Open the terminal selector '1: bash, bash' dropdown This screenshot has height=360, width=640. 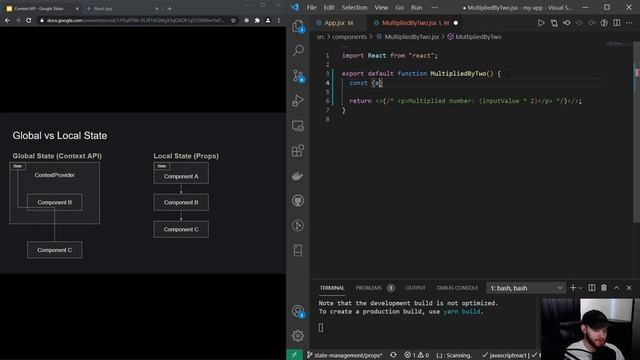pos(526,288)
